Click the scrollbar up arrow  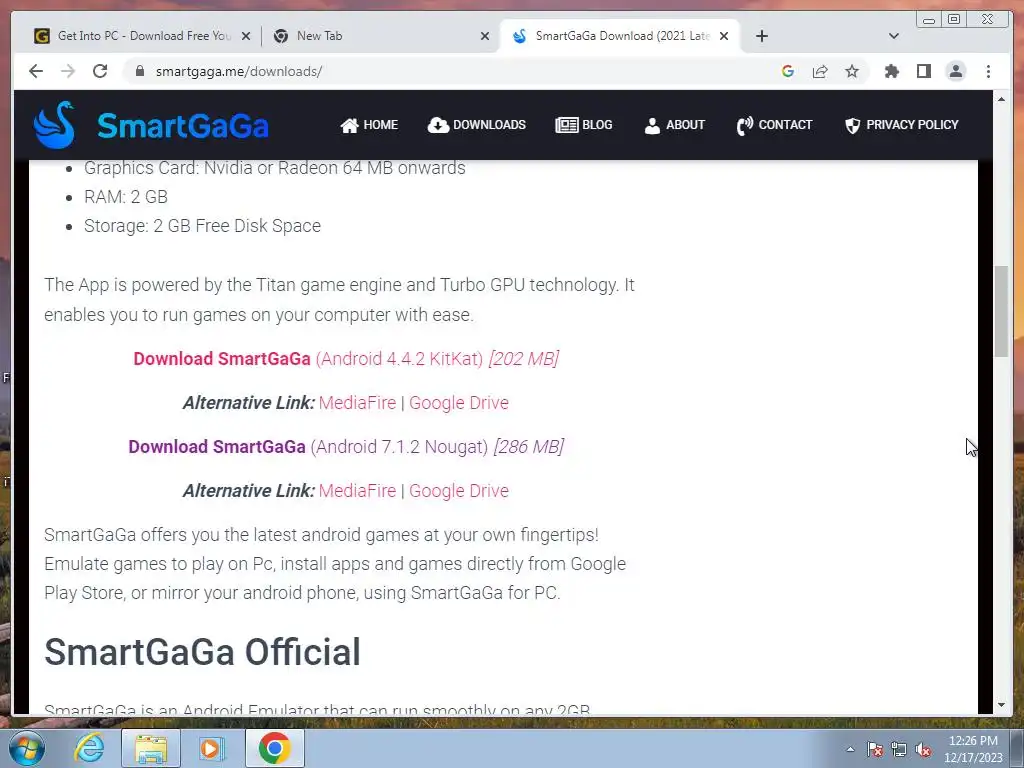(1001, 99)
